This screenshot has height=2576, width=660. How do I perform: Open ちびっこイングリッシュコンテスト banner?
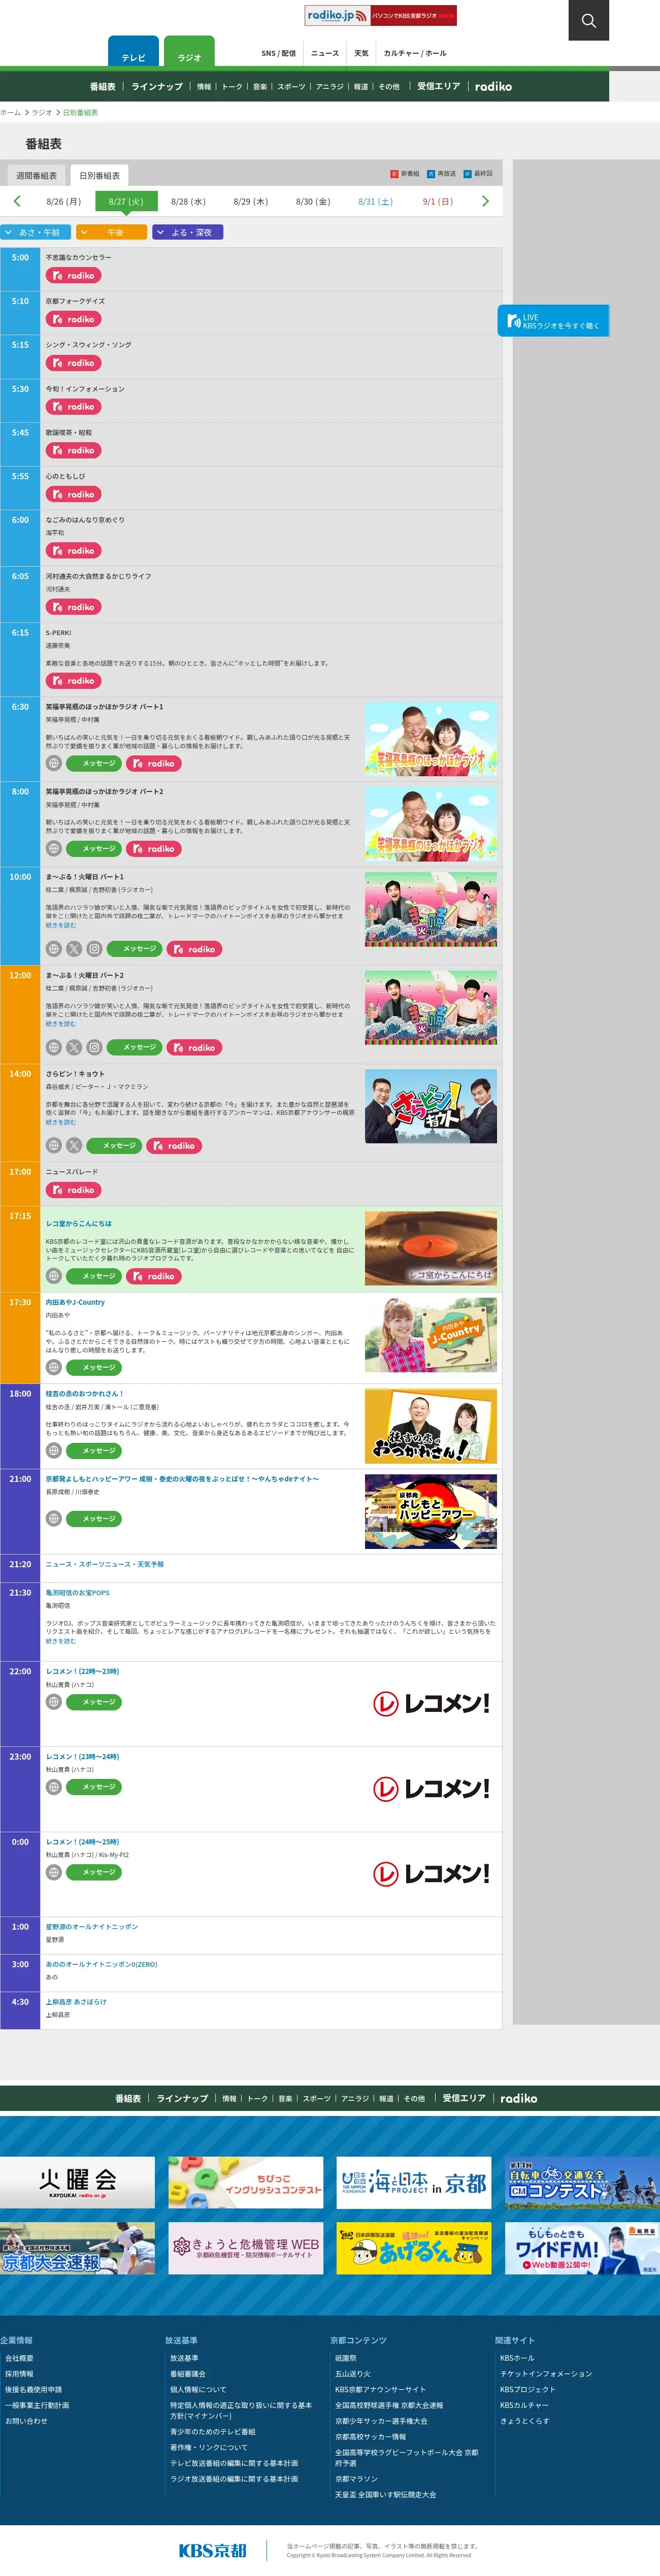tap(246, 2181)
